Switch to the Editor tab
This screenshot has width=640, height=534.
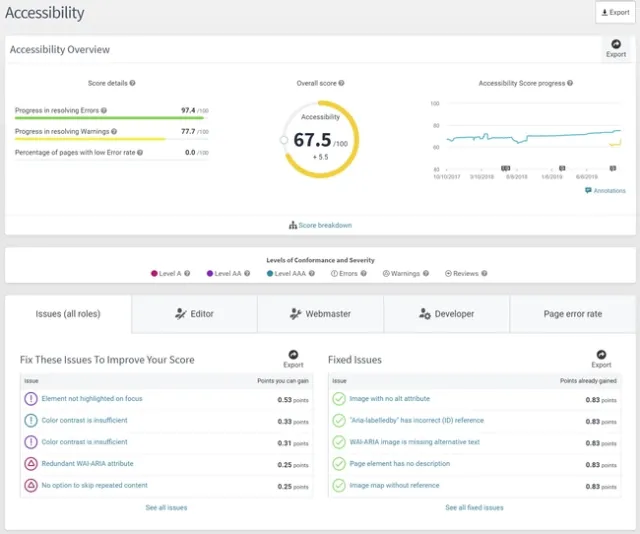coord(194,314)
